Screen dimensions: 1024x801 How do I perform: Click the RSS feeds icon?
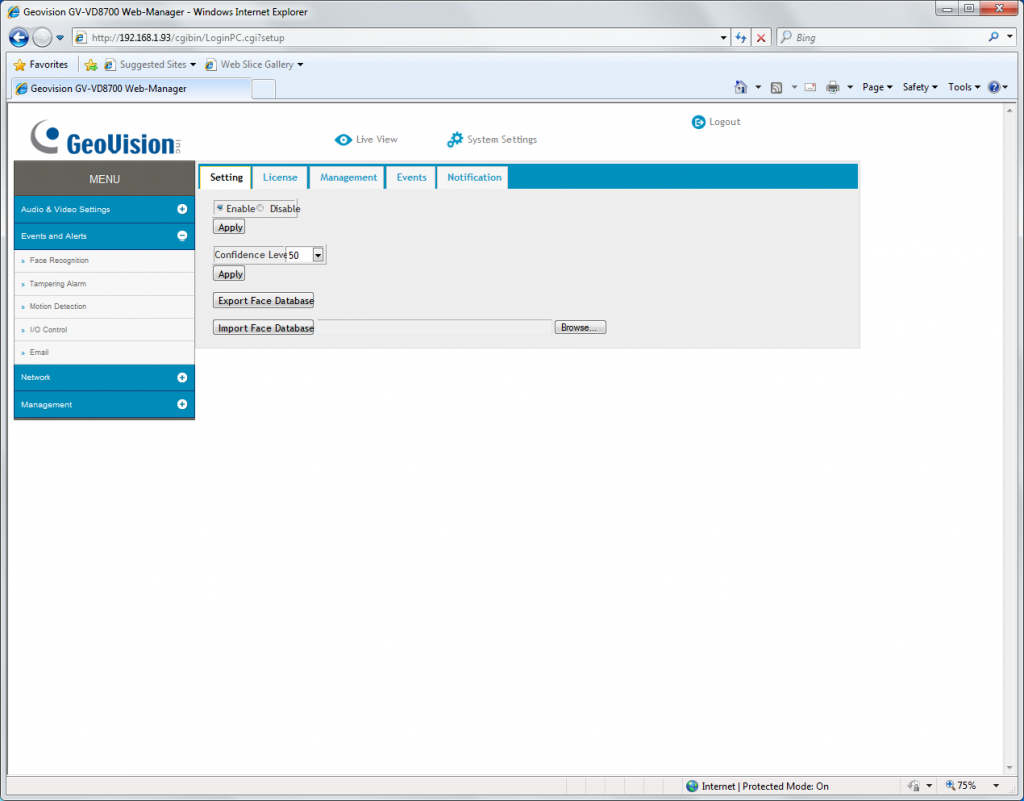point(776,87)
